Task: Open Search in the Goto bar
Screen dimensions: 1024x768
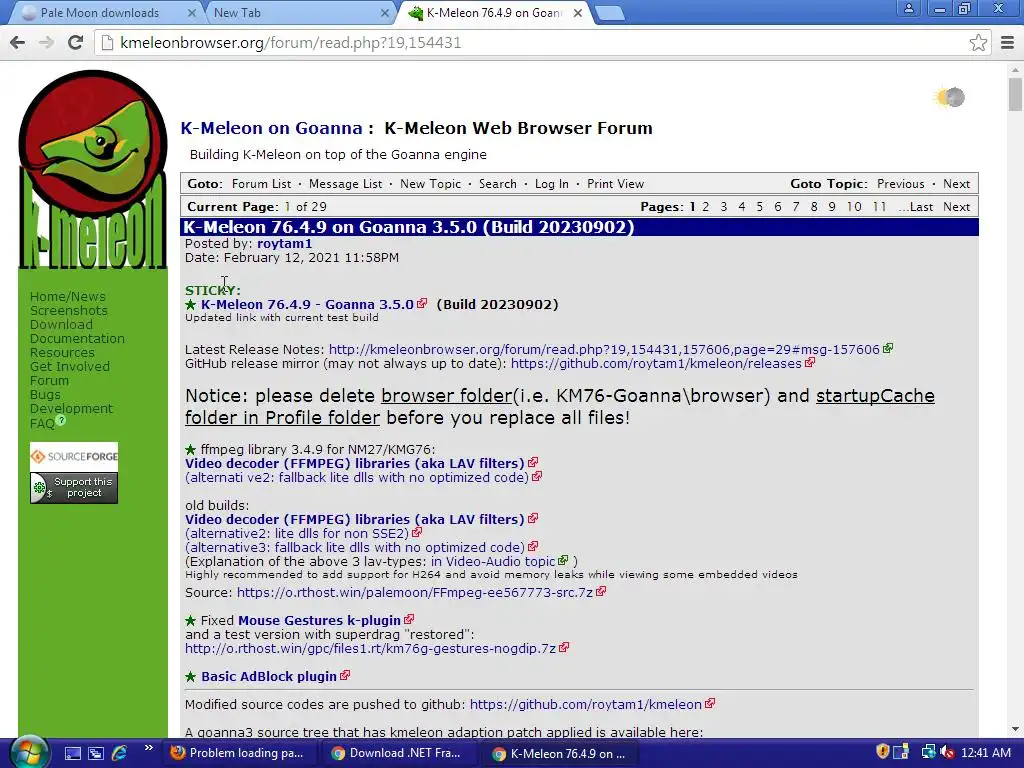Action: tap(498, 184)
